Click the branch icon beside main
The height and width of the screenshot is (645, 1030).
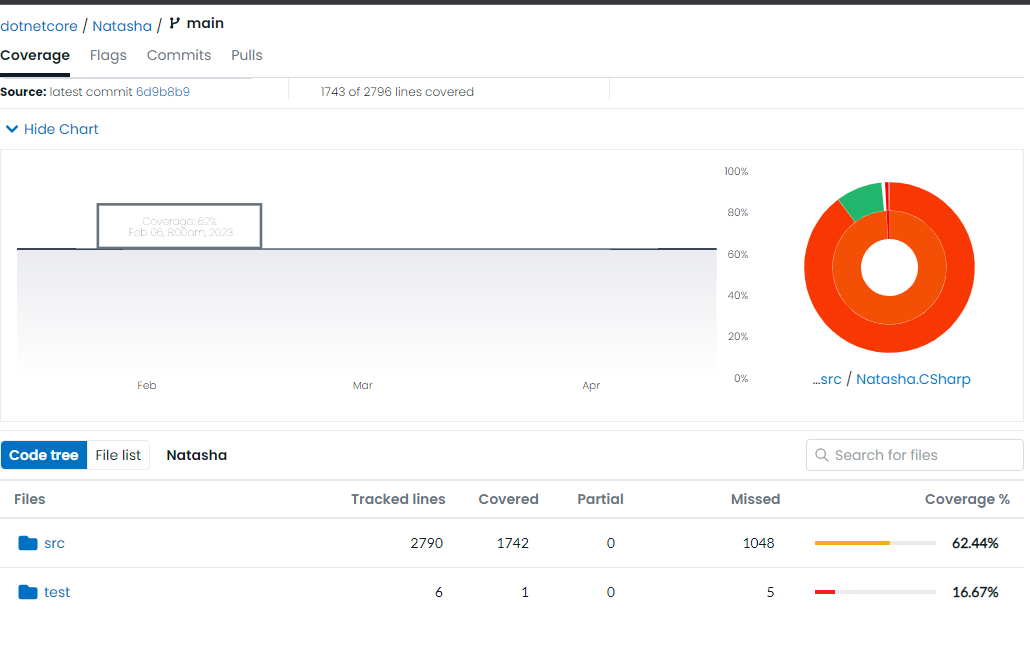(x=175, y=23)
